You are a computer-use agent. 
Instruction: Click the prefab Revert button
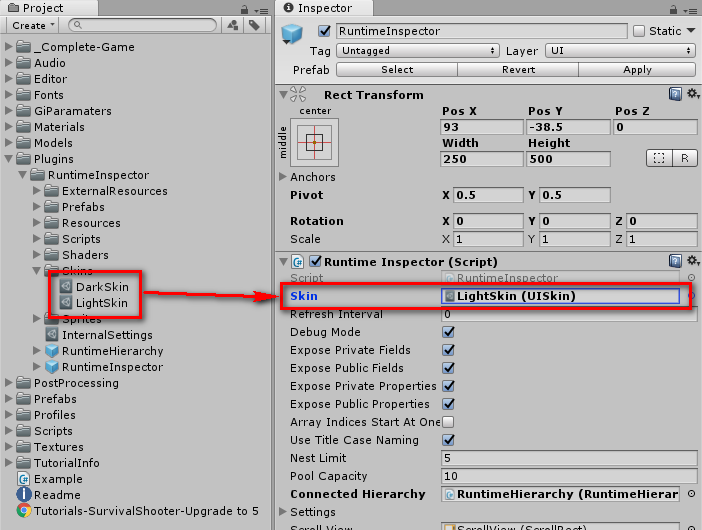518,69
